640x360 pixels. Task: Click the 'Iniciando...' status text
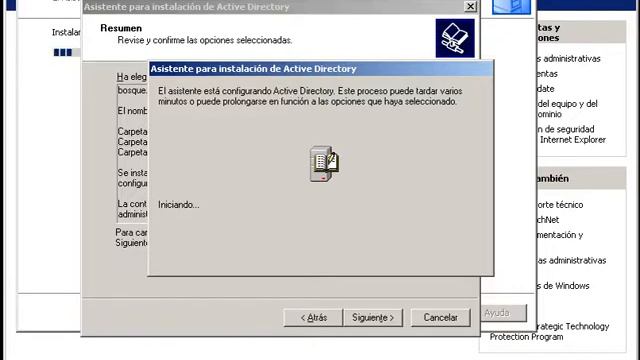pos(179,205)
